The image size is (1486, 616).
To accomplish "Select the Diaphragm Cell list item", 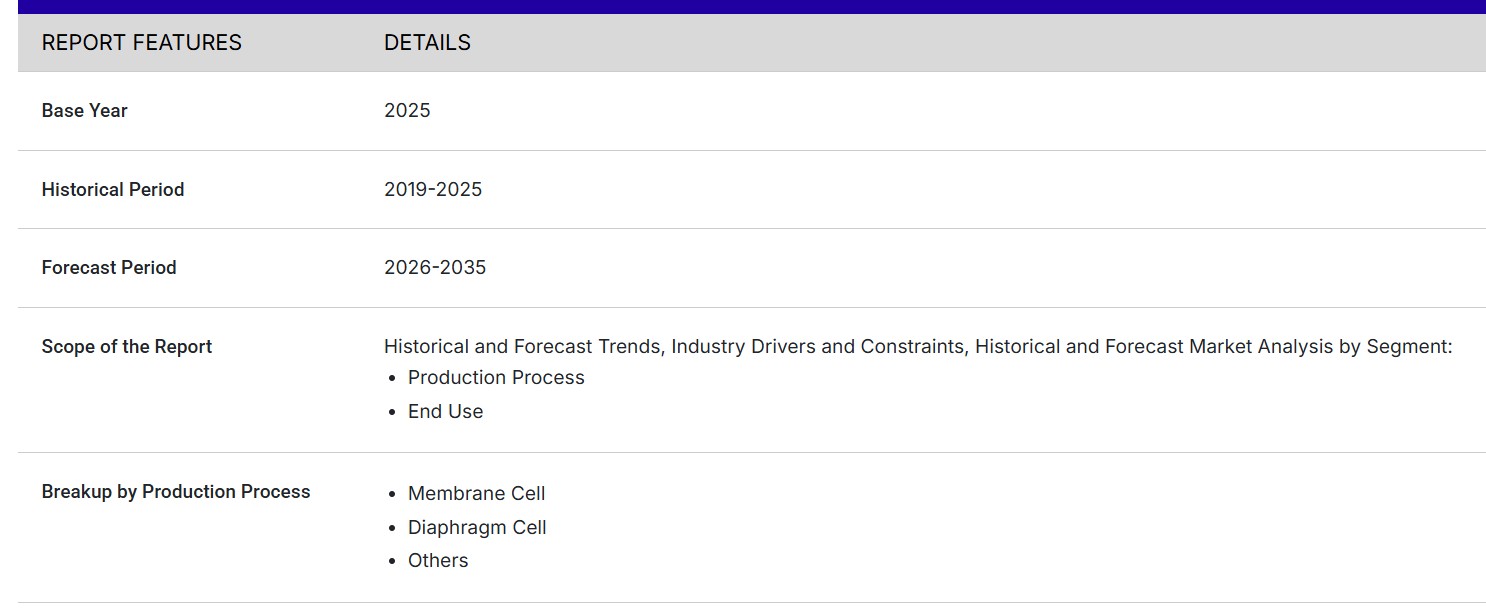I will tap(477, 528).
